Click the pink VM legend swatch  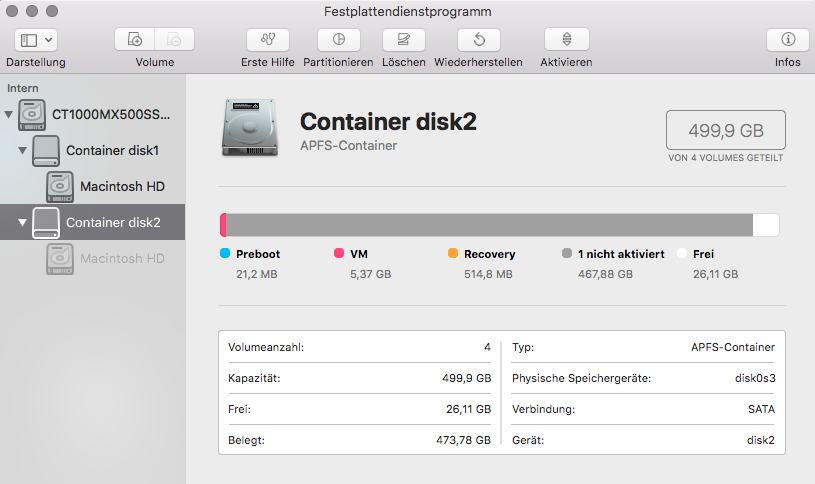(x=339, y=254)
